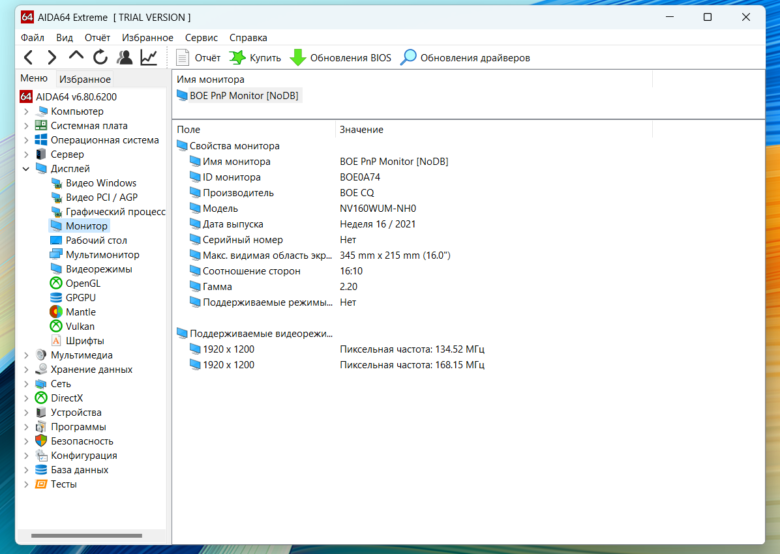Expand the Безопасность node
Viewport: 780px width, 554px height.
pos(26,441)
